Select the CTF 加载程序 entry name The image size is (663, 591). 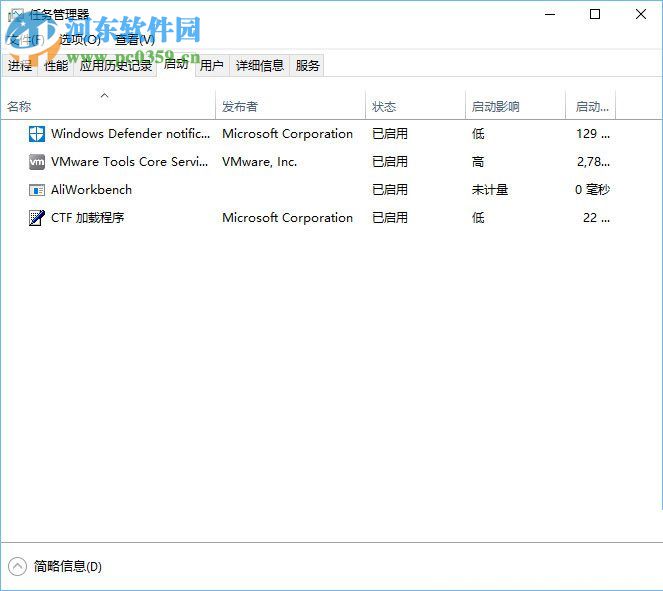[x=88, y=218]
